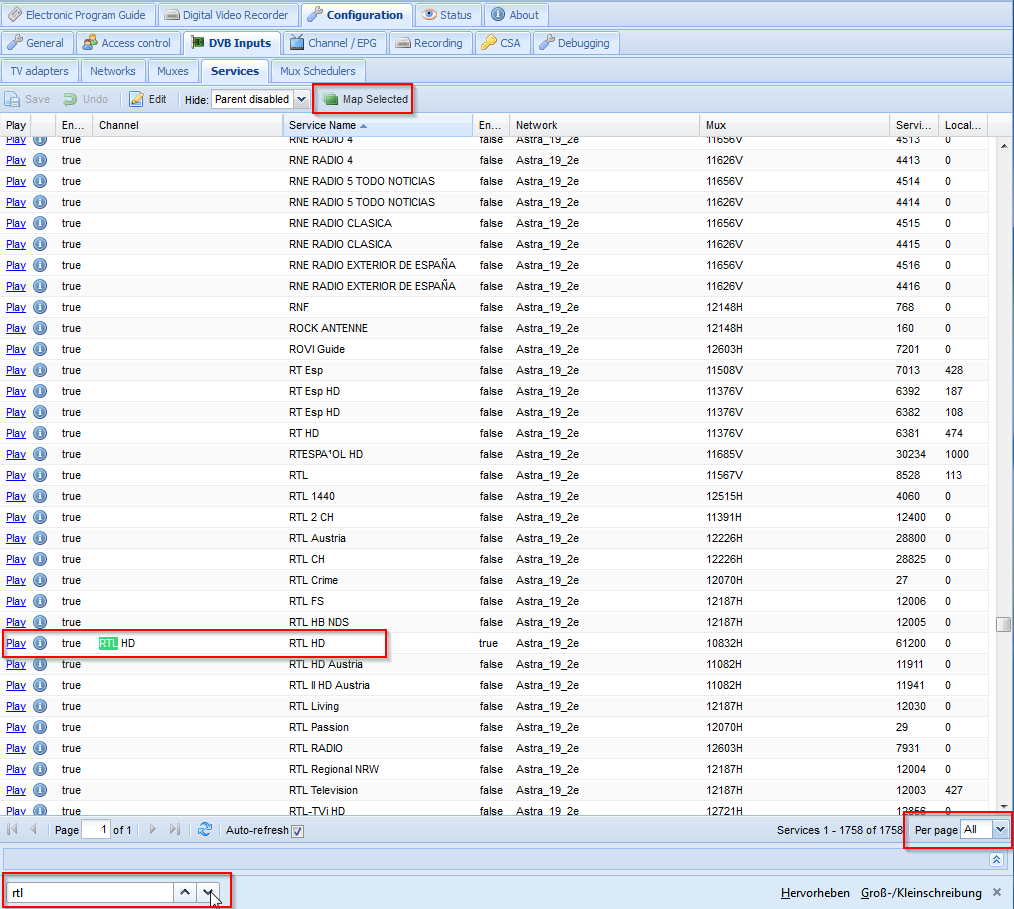Show info icon for RTL 1440
This screenshot has width=1014, height=909.
[40, 496]
